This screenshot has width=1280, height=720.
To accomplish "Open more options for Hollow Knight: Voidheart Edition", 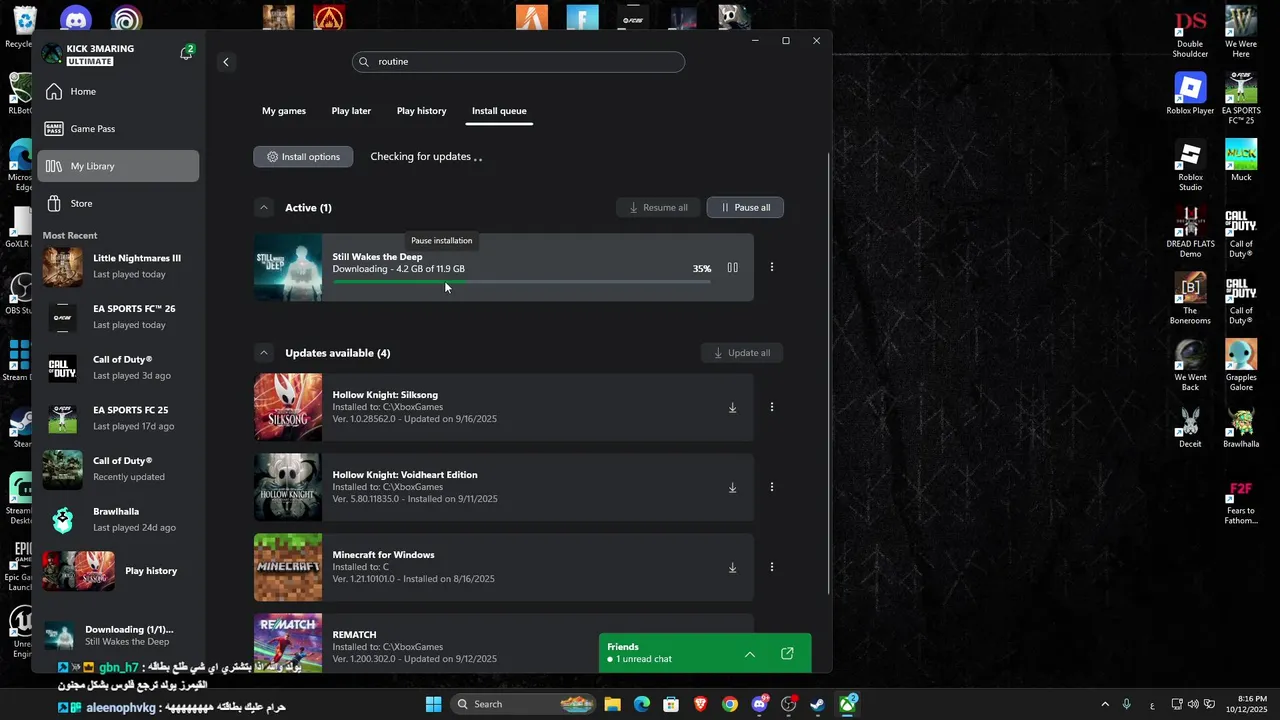I will [771, 487].
